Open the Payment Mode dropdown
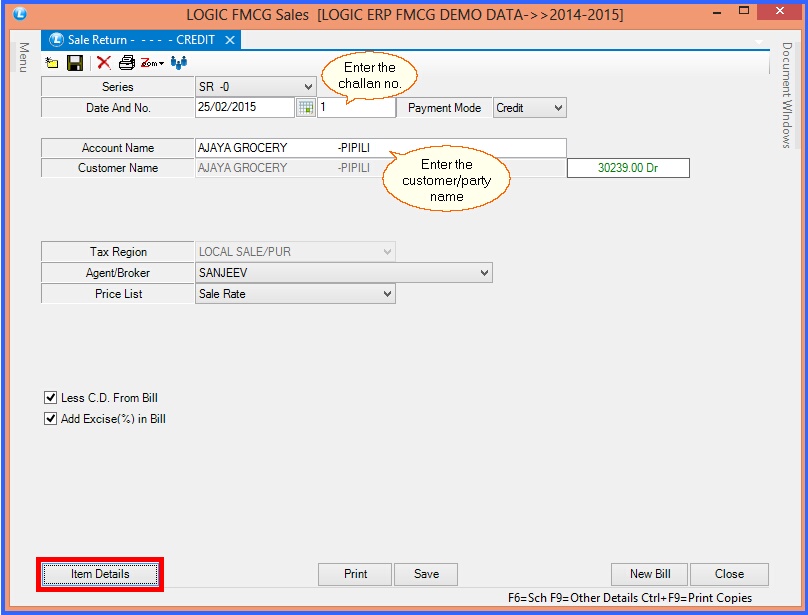This screenshot has height=615, width=808. point(557,108)
